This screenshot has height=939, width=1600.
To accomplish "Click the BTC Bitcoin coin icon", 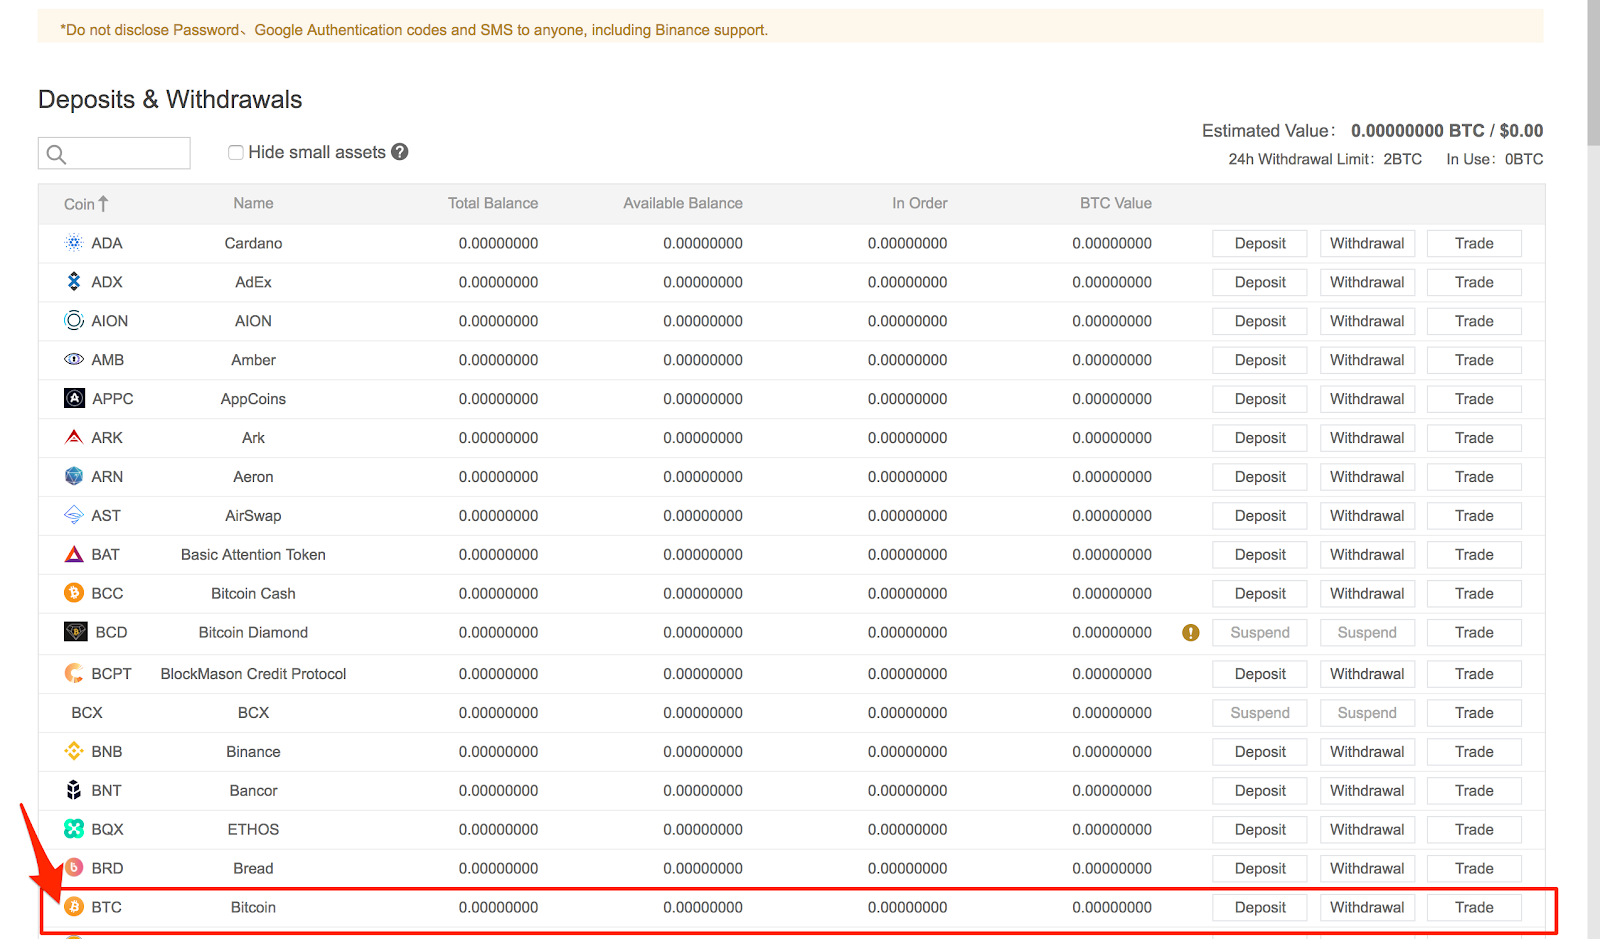I will 74,908.
